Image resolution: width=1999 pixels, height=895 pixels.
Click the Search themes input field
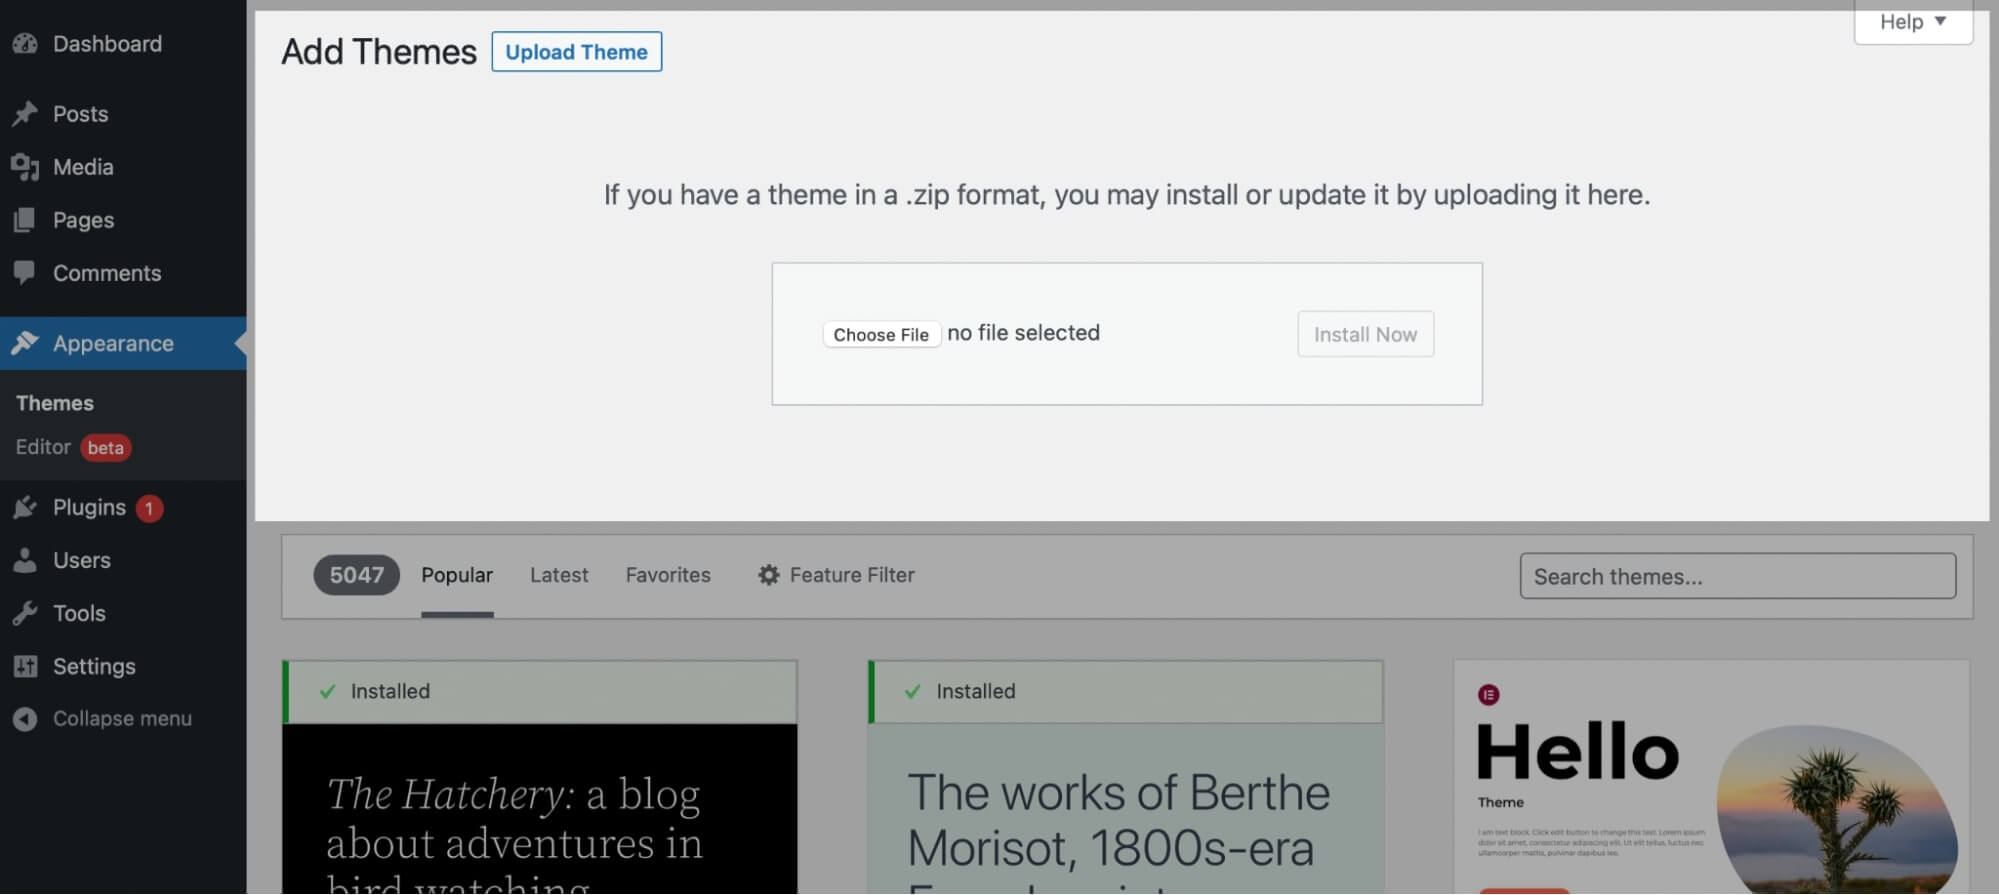pyautogui.click(x=1738, y=576)
